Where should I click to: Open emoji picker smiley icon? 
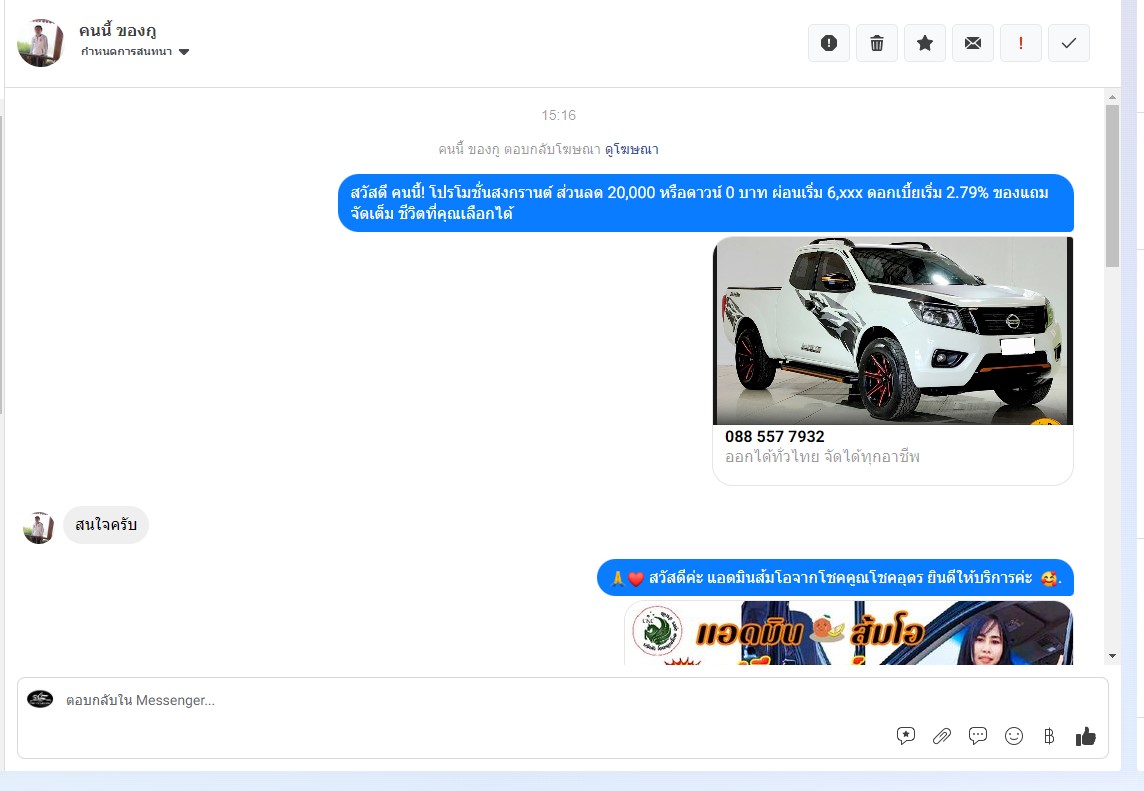coord(1013,736)
